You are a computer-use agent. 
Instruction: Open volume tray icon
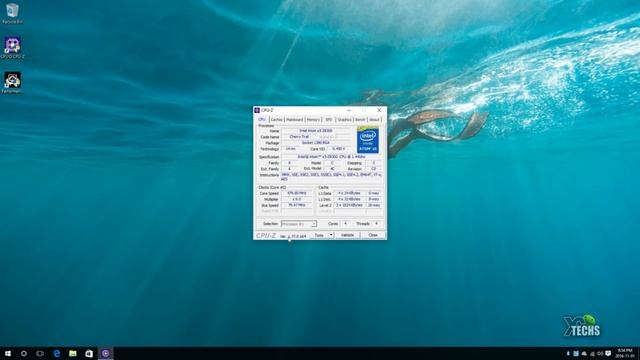point(600,353)
